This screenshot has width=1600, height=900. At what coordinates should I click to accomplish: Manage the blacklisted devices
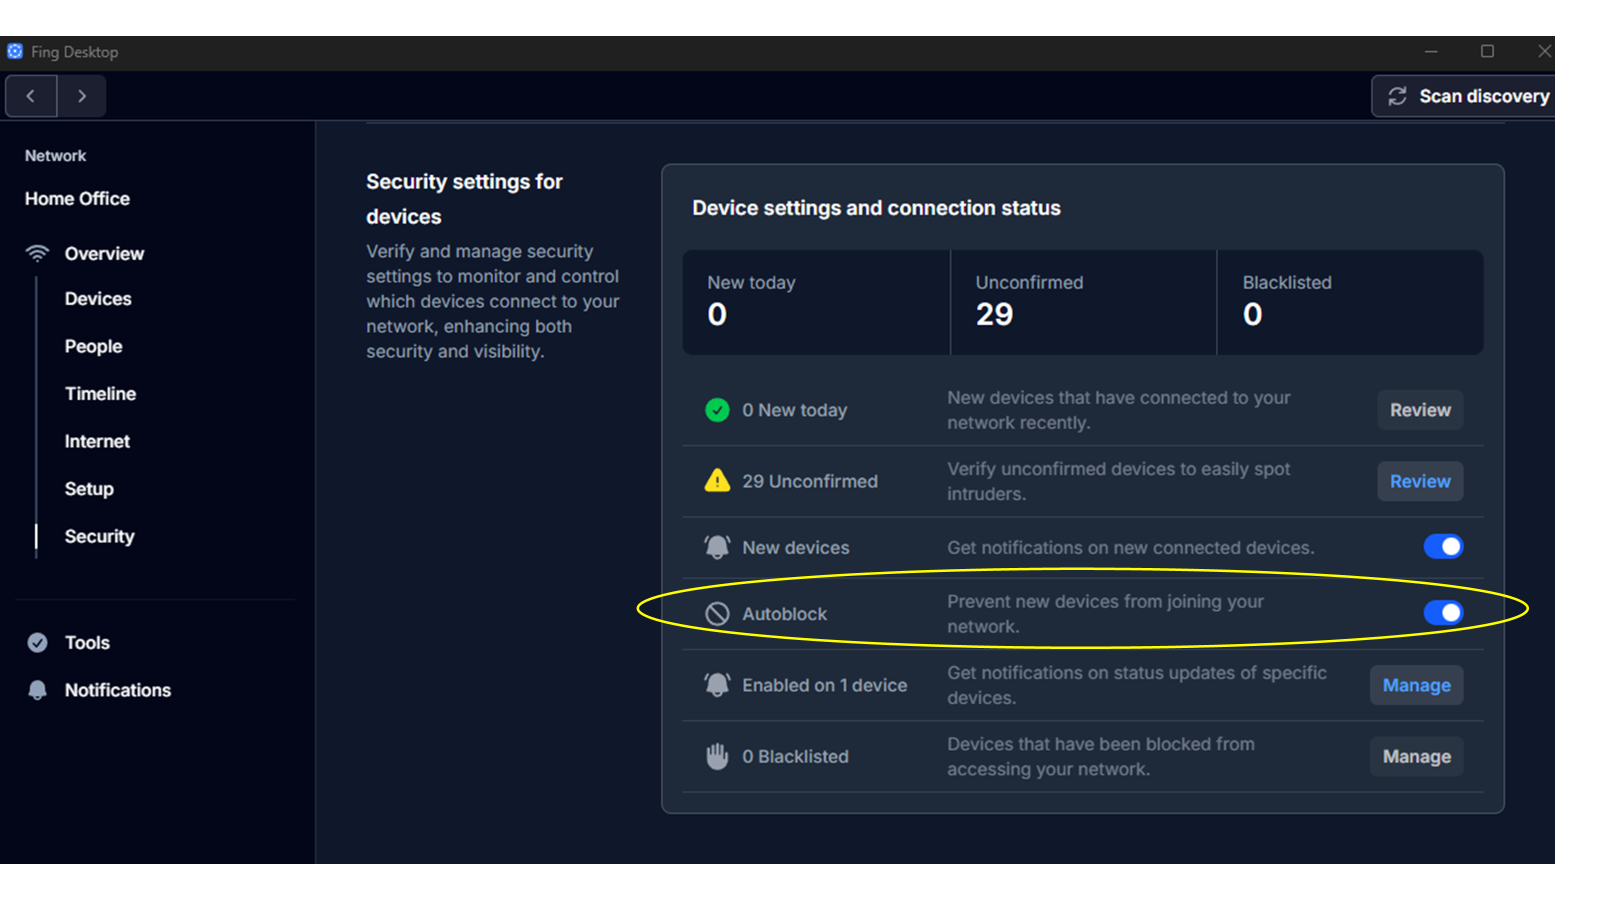pyautogui.click(x=1416, y=757)
